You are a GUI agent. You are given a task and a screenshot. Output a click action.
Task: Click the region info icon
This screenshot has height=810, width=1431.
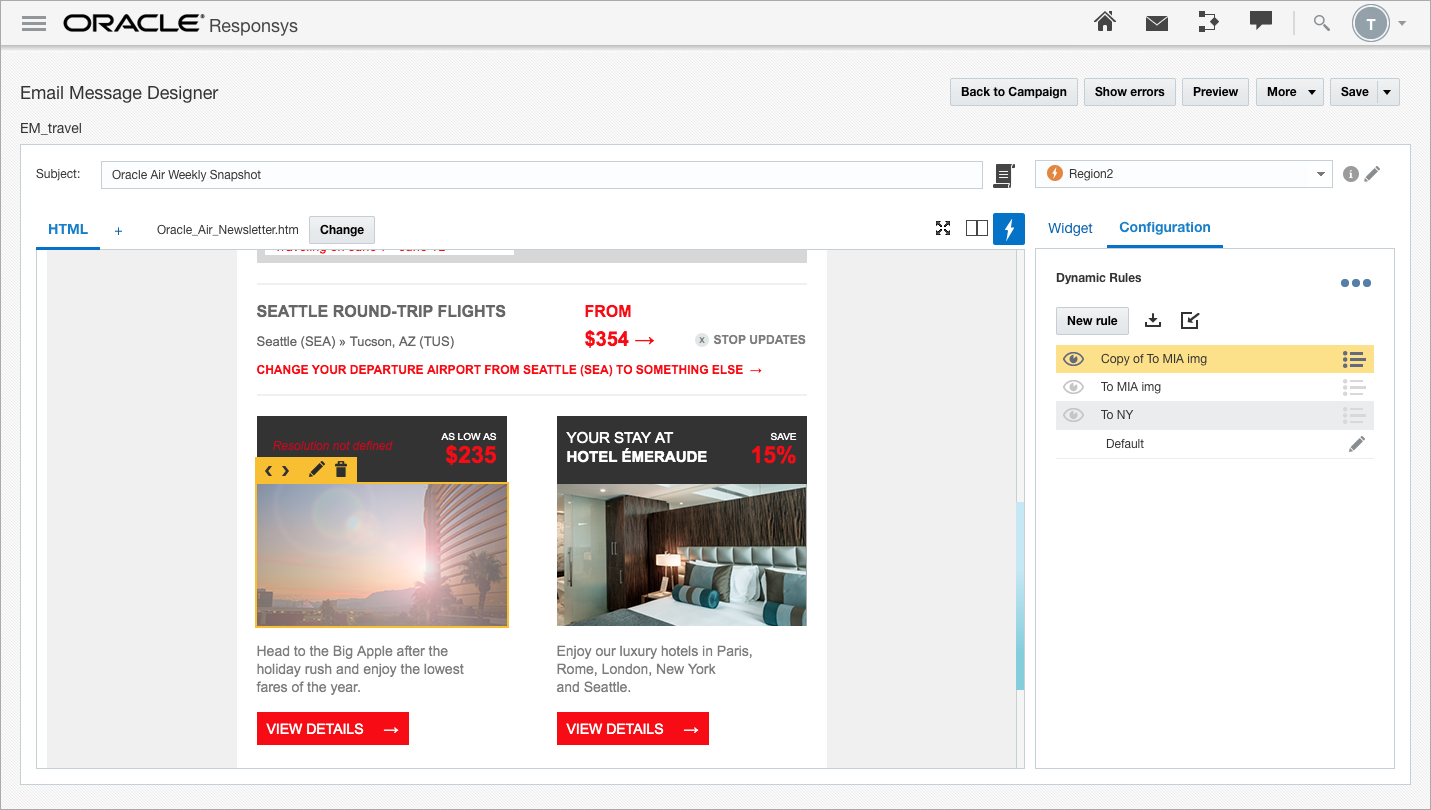(1351, 174)
